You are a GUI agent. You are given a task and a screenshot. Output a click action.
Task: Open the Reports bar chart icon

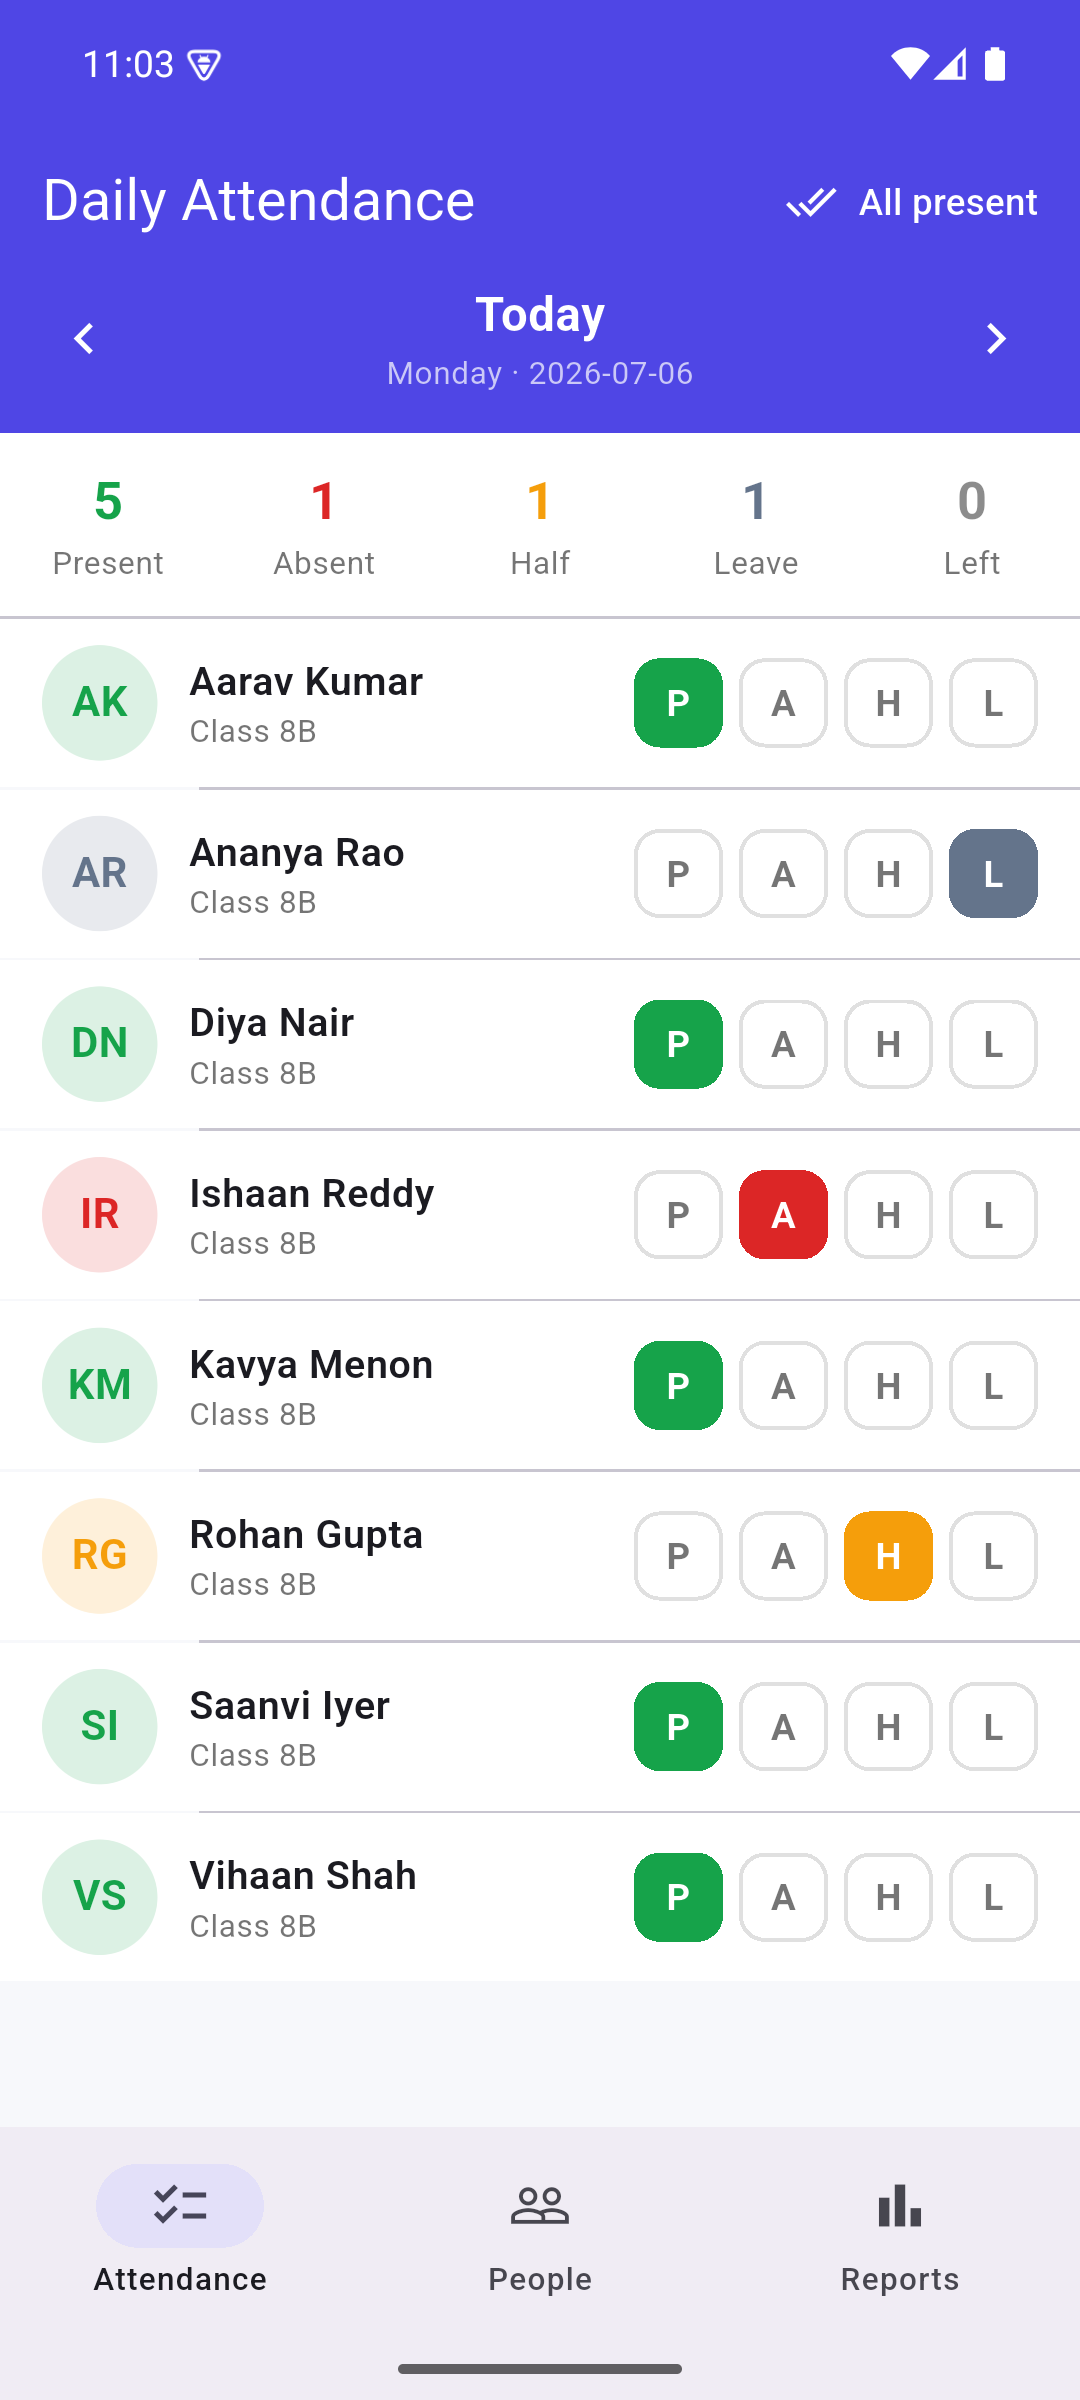point(900,2205)
